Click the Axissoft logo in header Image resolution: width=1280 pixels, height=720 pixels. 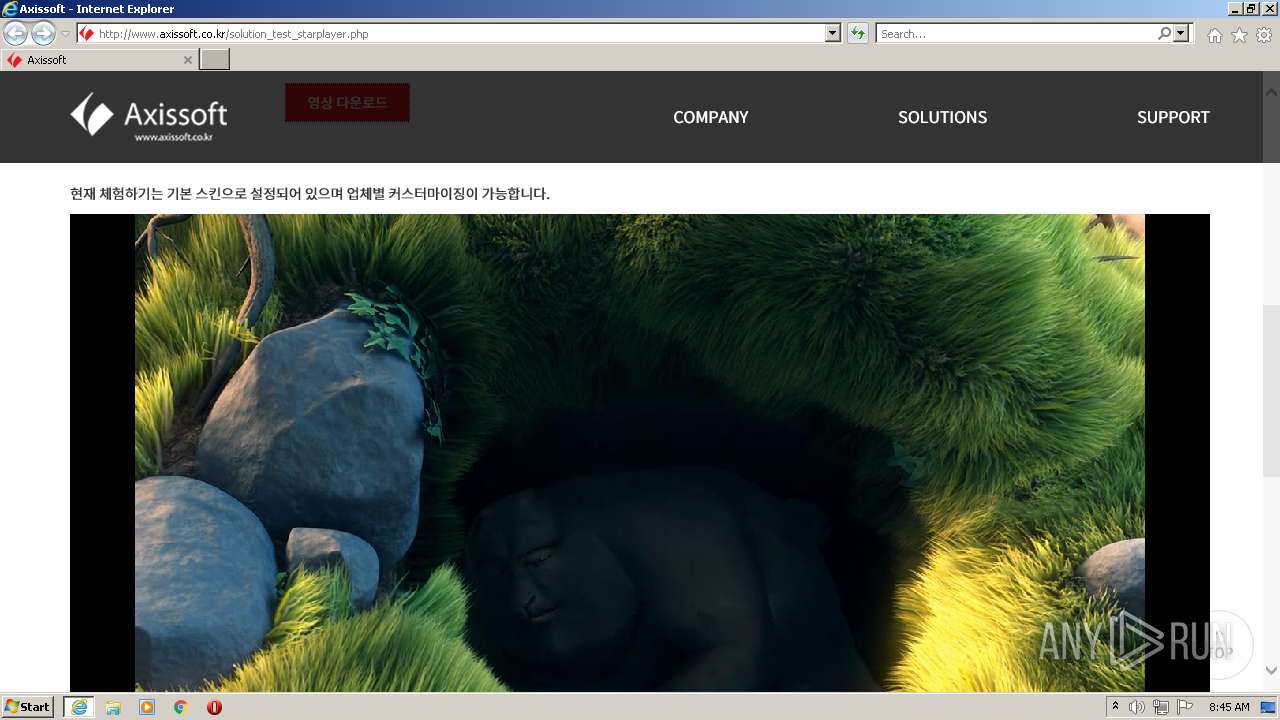click(148, 117)
